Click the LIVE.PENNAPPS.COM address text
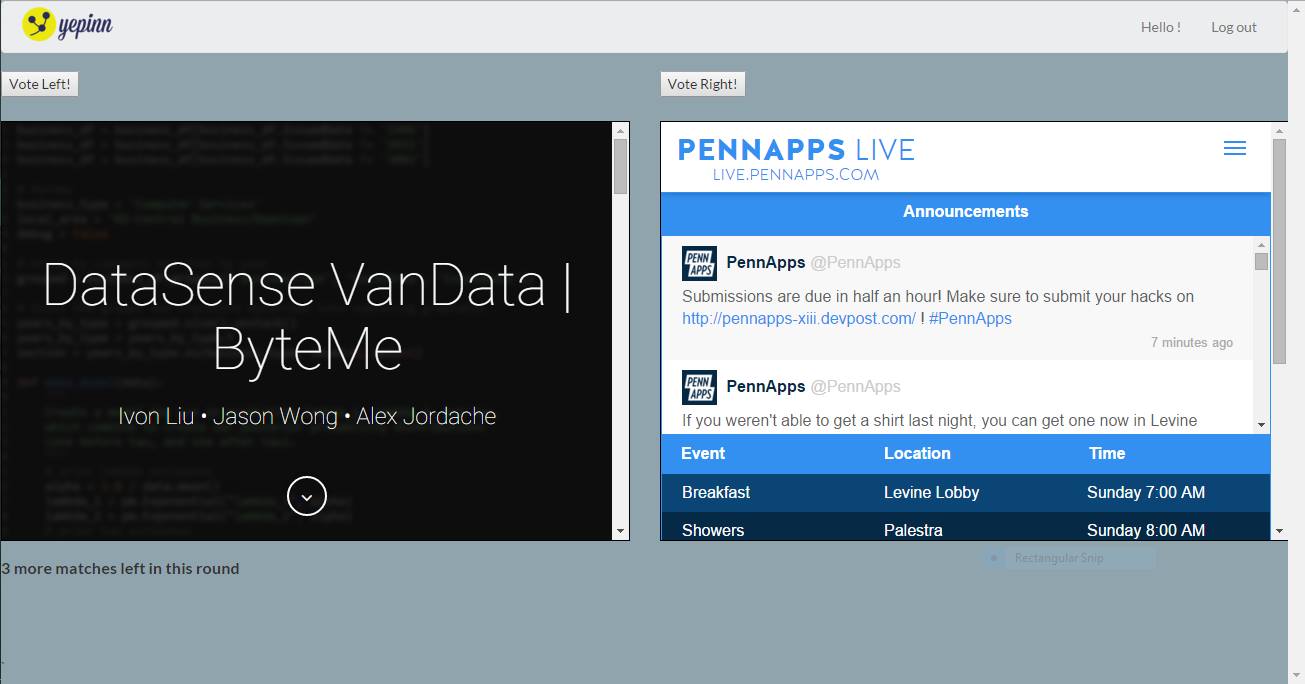This screenshot has width=1305, height=684. click(x=796, y=174)
